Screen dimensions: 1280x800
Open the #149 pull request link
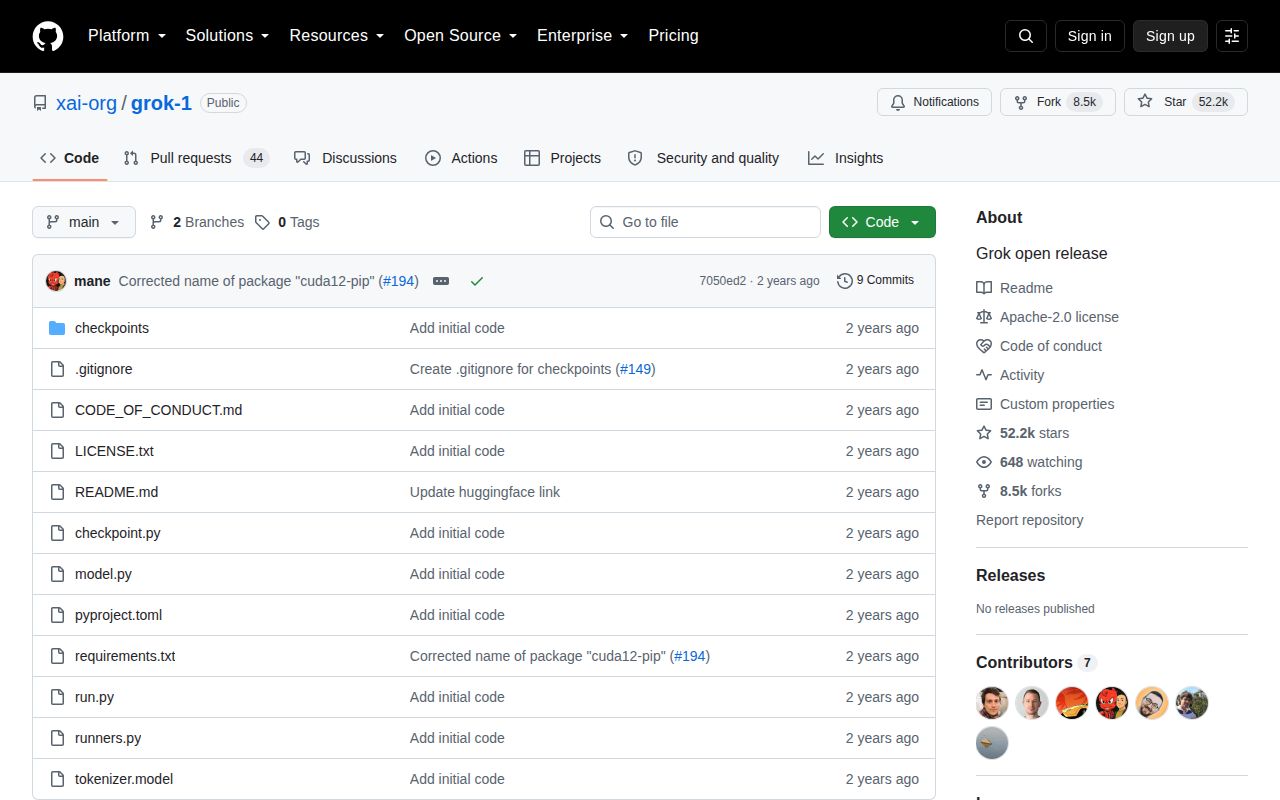coord(635,369)
